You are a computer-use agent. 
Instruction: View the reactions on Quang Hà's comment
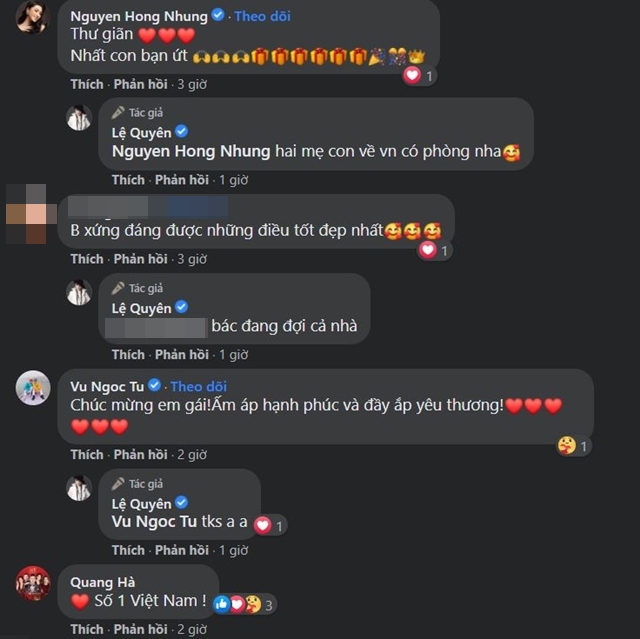tap(245, 604)
